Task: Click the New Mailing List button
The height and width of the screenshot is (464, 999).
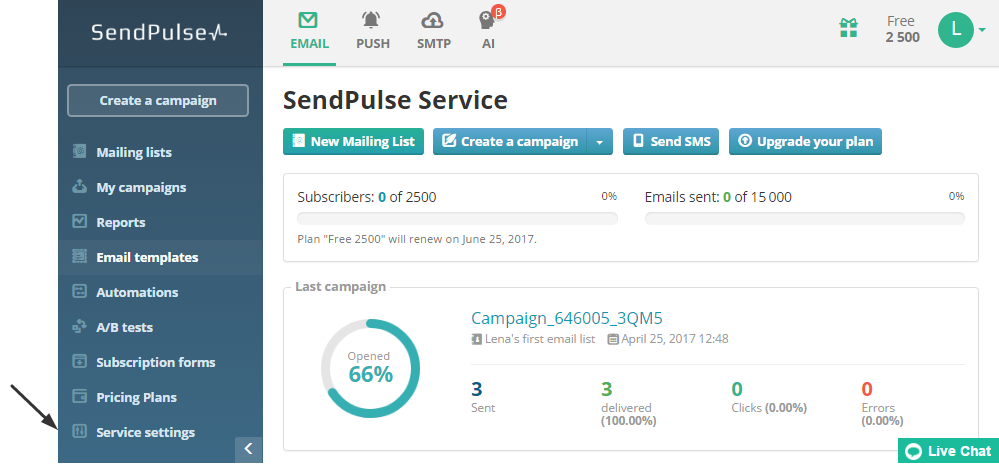Action: click(x=353, y=141)
